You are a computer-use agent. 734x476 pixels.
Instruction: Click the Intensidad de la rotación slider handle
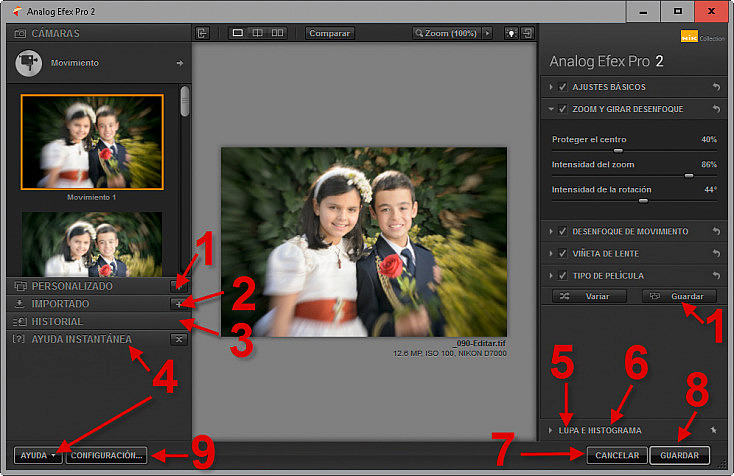pyautogui.click(x=643, y=201)
